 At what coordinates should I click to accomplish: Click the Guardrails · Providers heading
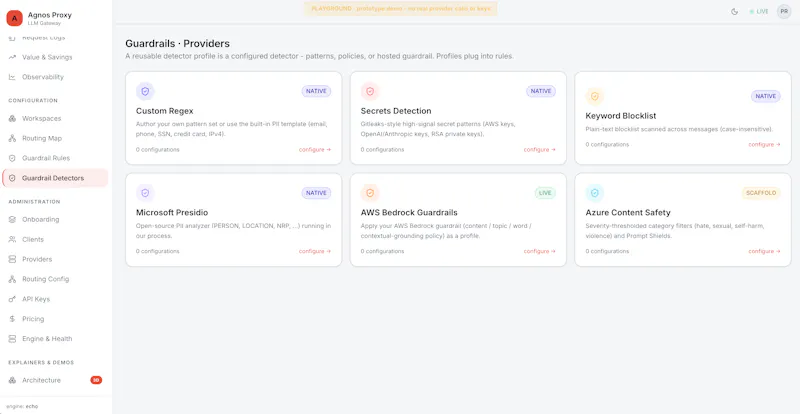tap(178, 43)
